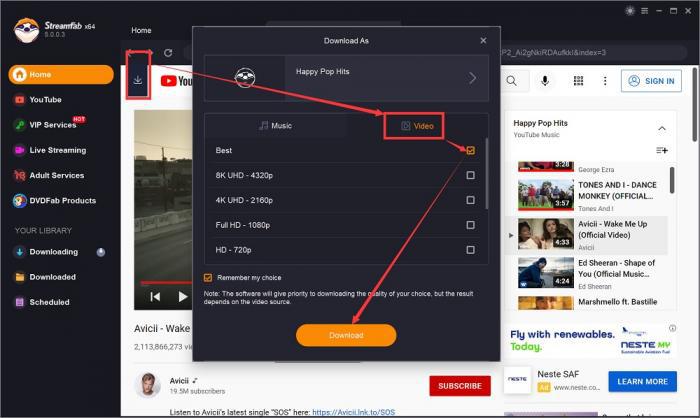Open the hamburger menu in the title bar

pyautogui.click(x=645, y=11)
